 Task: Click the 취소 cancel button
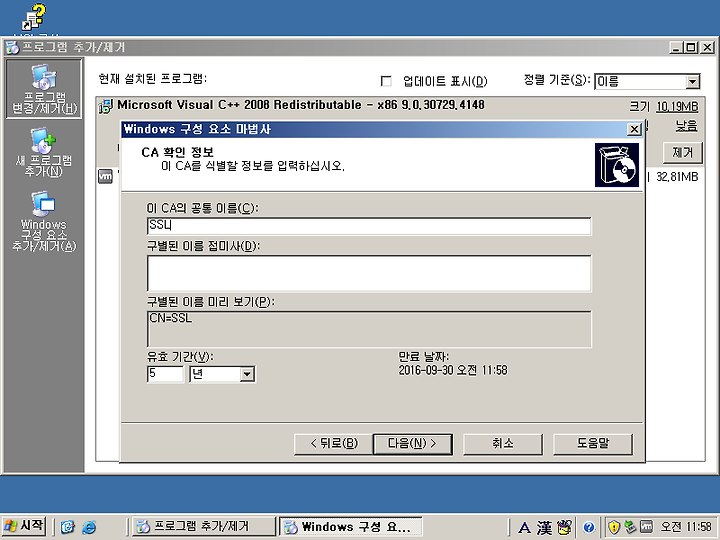click(503, 444)
